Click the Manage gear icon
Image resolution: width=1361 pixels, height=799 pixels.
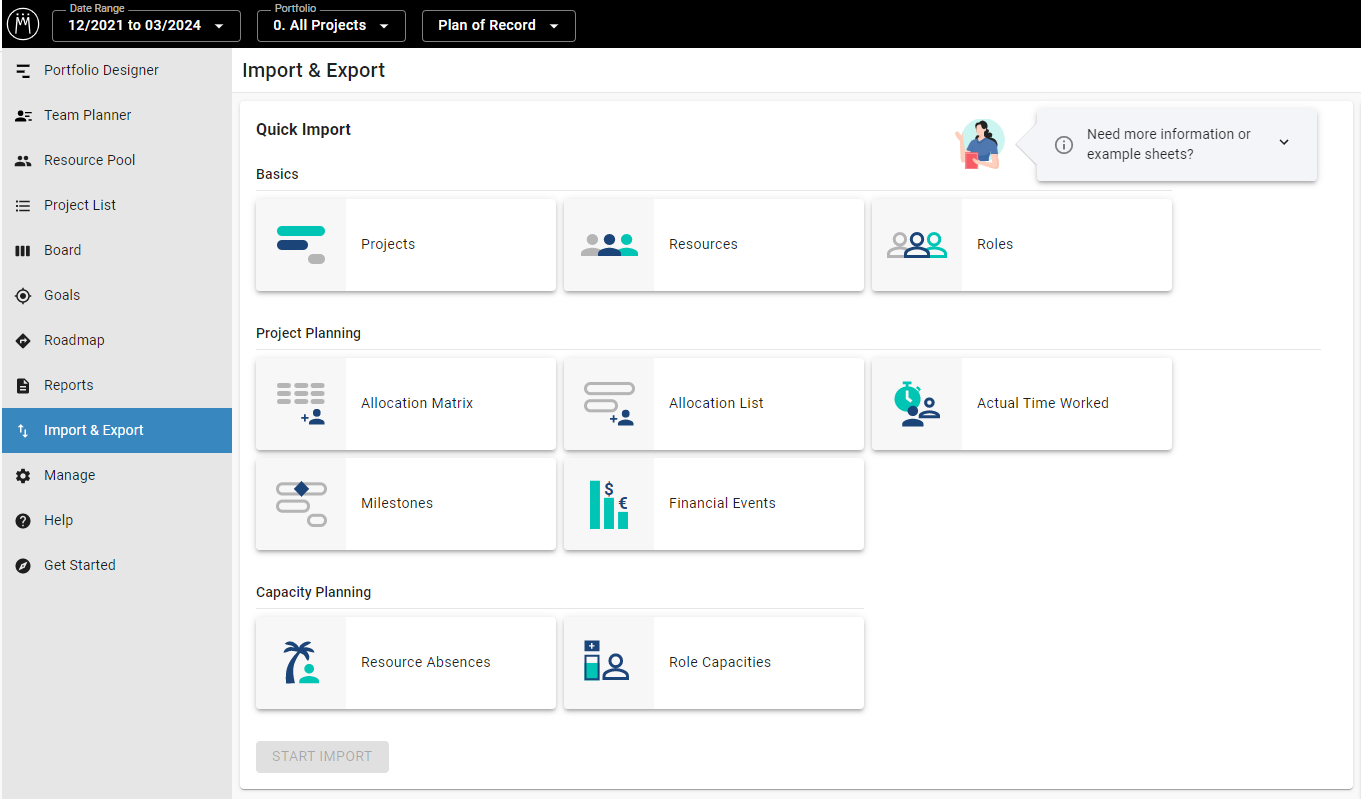tap(23, 476)
